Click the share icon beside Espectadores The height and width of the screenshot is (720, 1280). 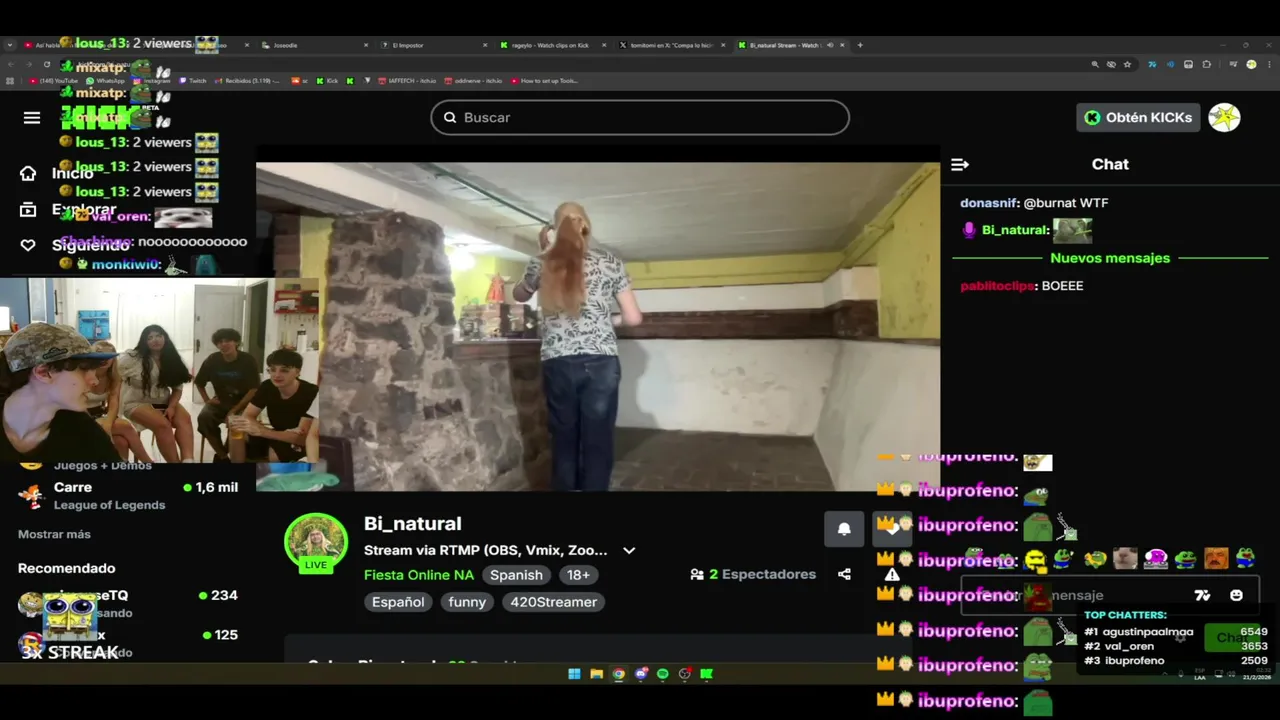(844, 574)
